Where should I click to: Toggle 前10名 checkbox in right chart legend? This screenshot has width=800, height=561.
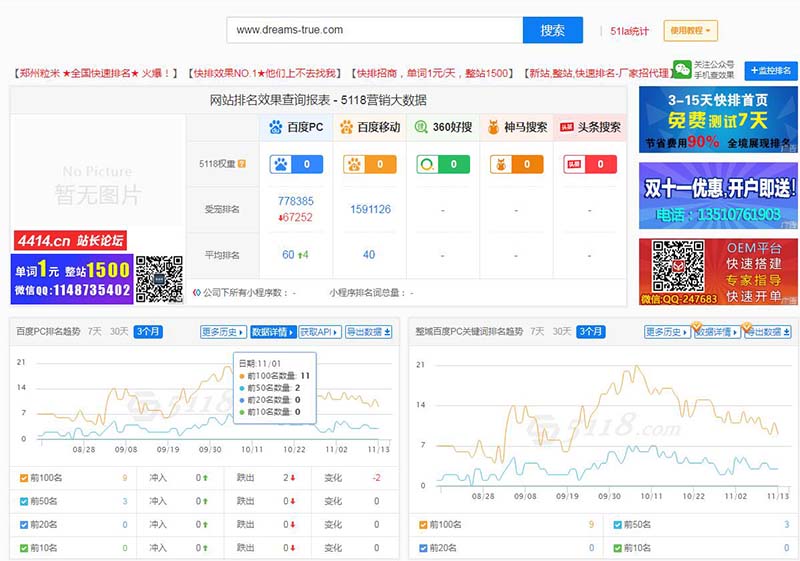tap(618, 548)
